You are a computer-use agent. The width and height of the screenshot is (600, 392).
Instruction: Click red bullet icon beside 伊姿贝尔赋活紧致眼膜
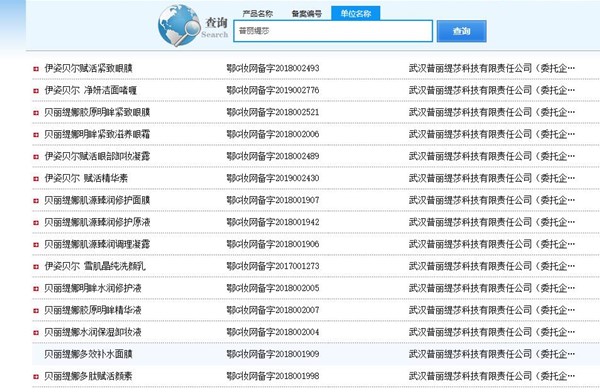pyautogui.click(x=36, y=69)
